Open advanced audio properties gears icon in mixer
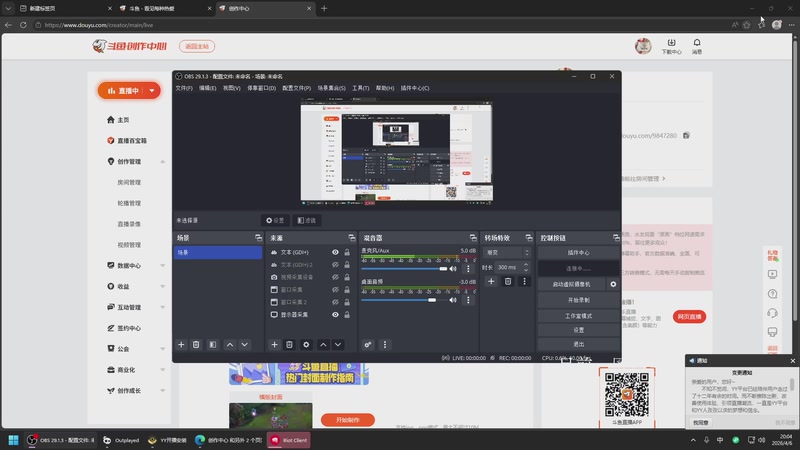Viewport: 800px width, 450px height. (x=368, y=345)
